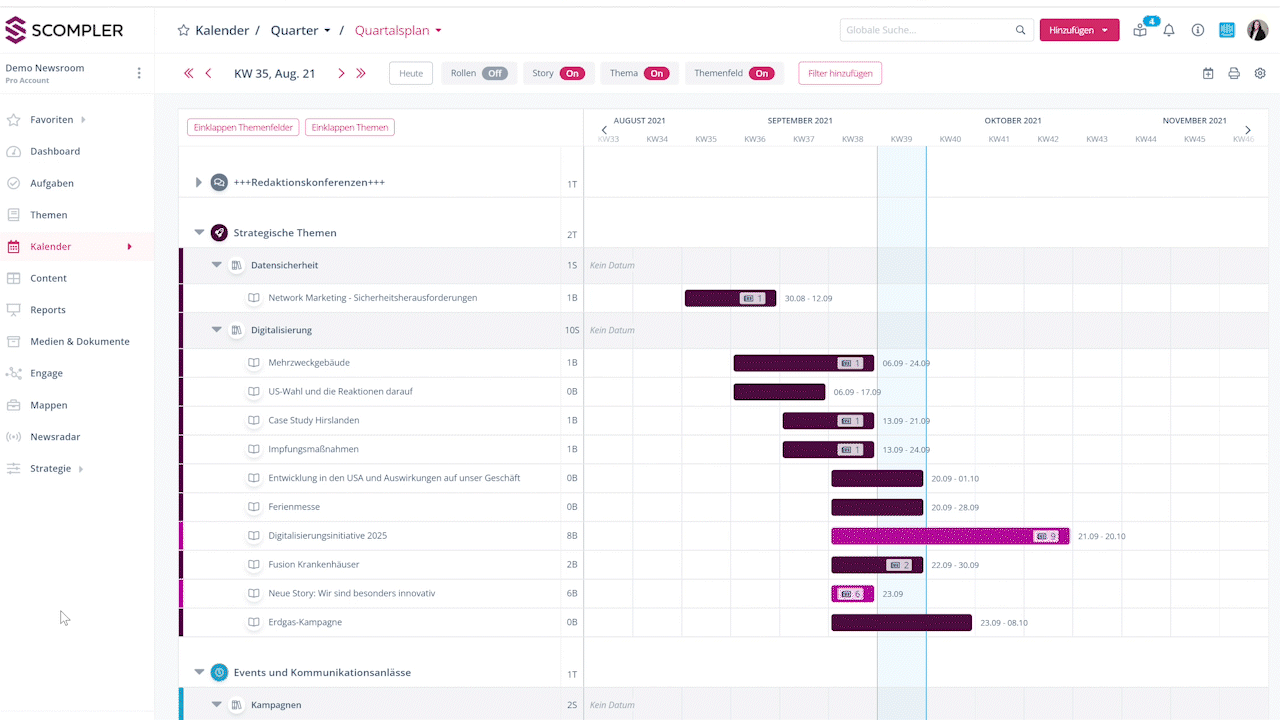This screenshot has height=720, width=1280.
Task: Click the Filter hinzufügen button
Action: pos(839,73)
